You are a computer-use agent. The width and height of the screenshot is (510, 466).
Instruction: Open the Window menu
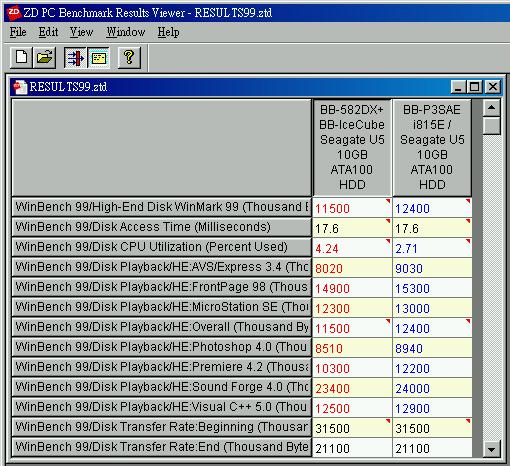tap(126, 32)
